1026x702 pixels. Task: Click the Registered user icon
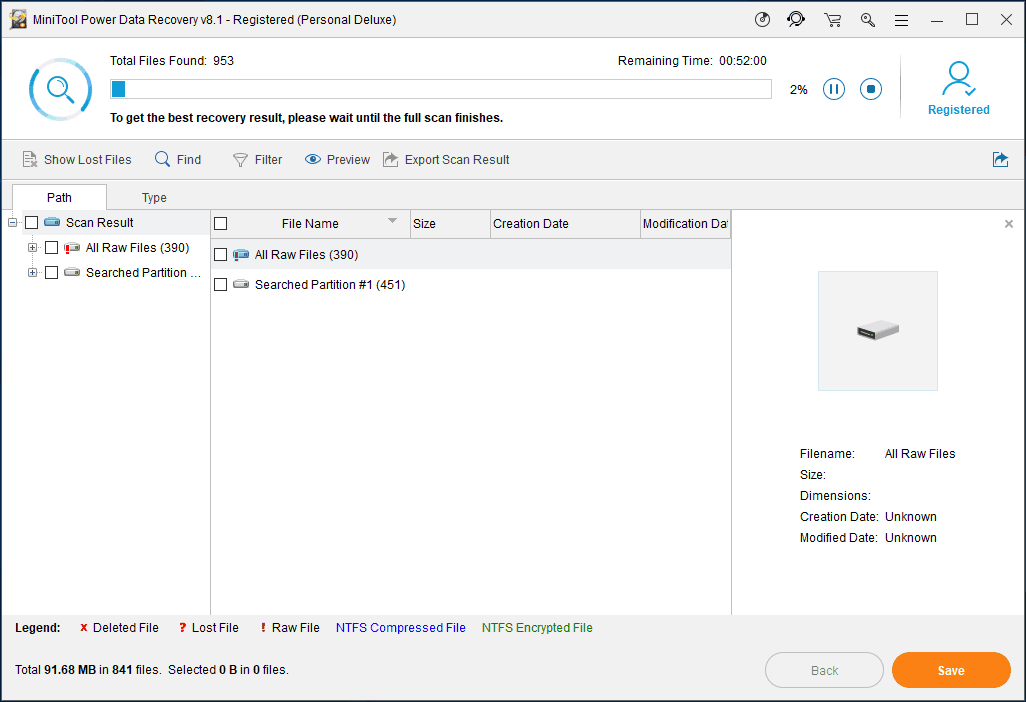[959, 79]
